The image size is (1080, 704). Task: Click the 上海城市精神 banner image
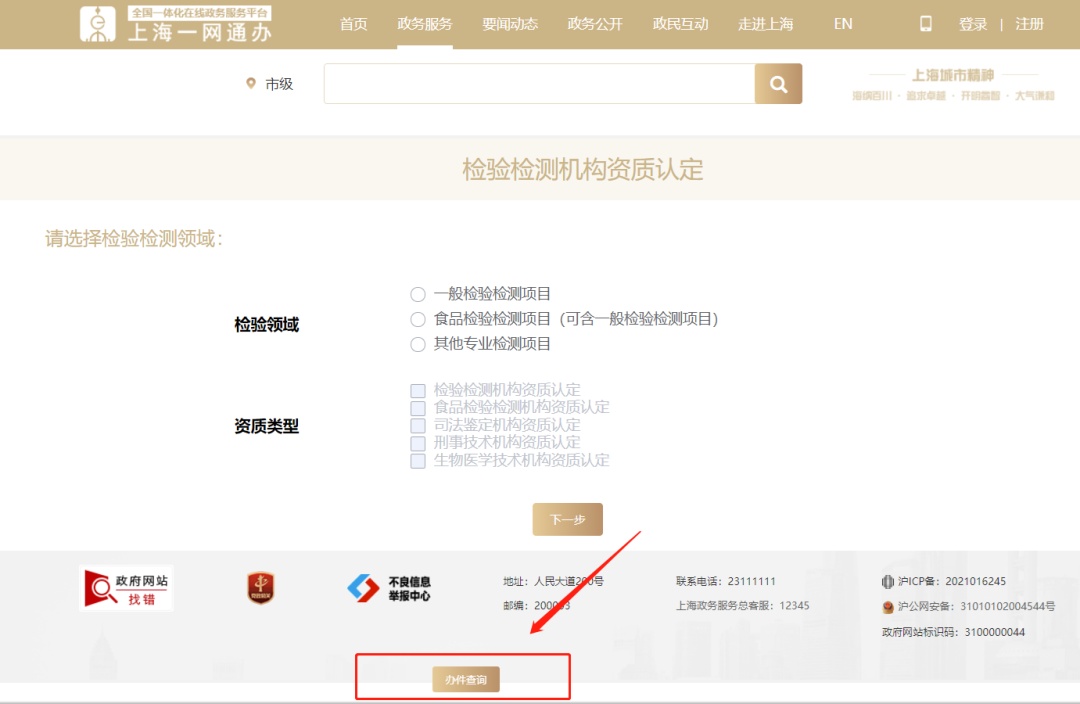tap(953, 84)
